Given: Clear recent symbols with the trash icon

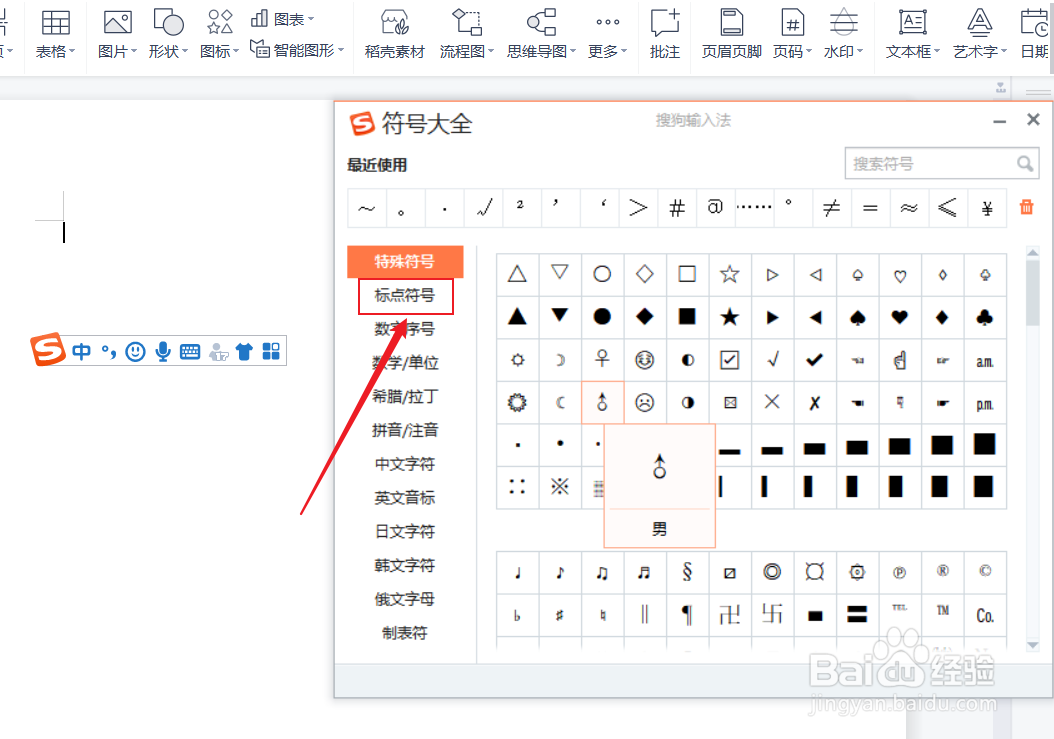Looking at the screenshot, I should pyautogui.click(x=1026, y=207).
